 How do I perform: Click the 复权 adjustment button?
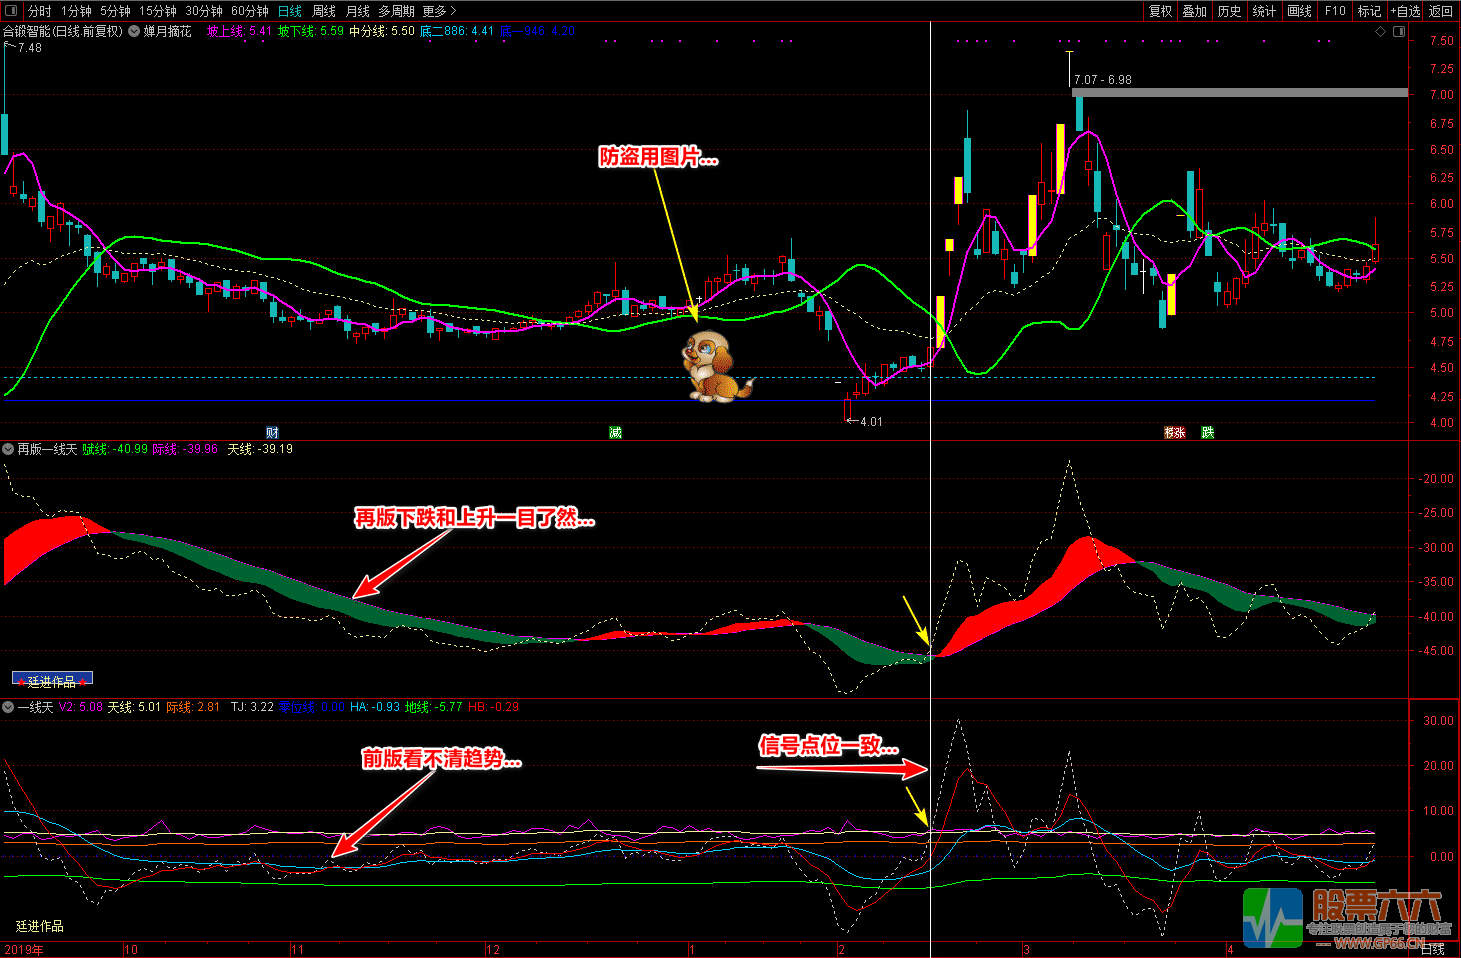click(1160, 11)
